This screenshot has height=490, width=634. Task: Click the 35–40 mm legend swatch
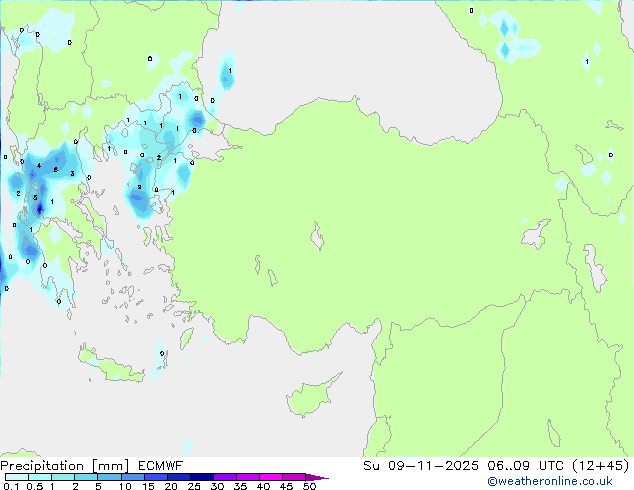(x=248, y=477)
